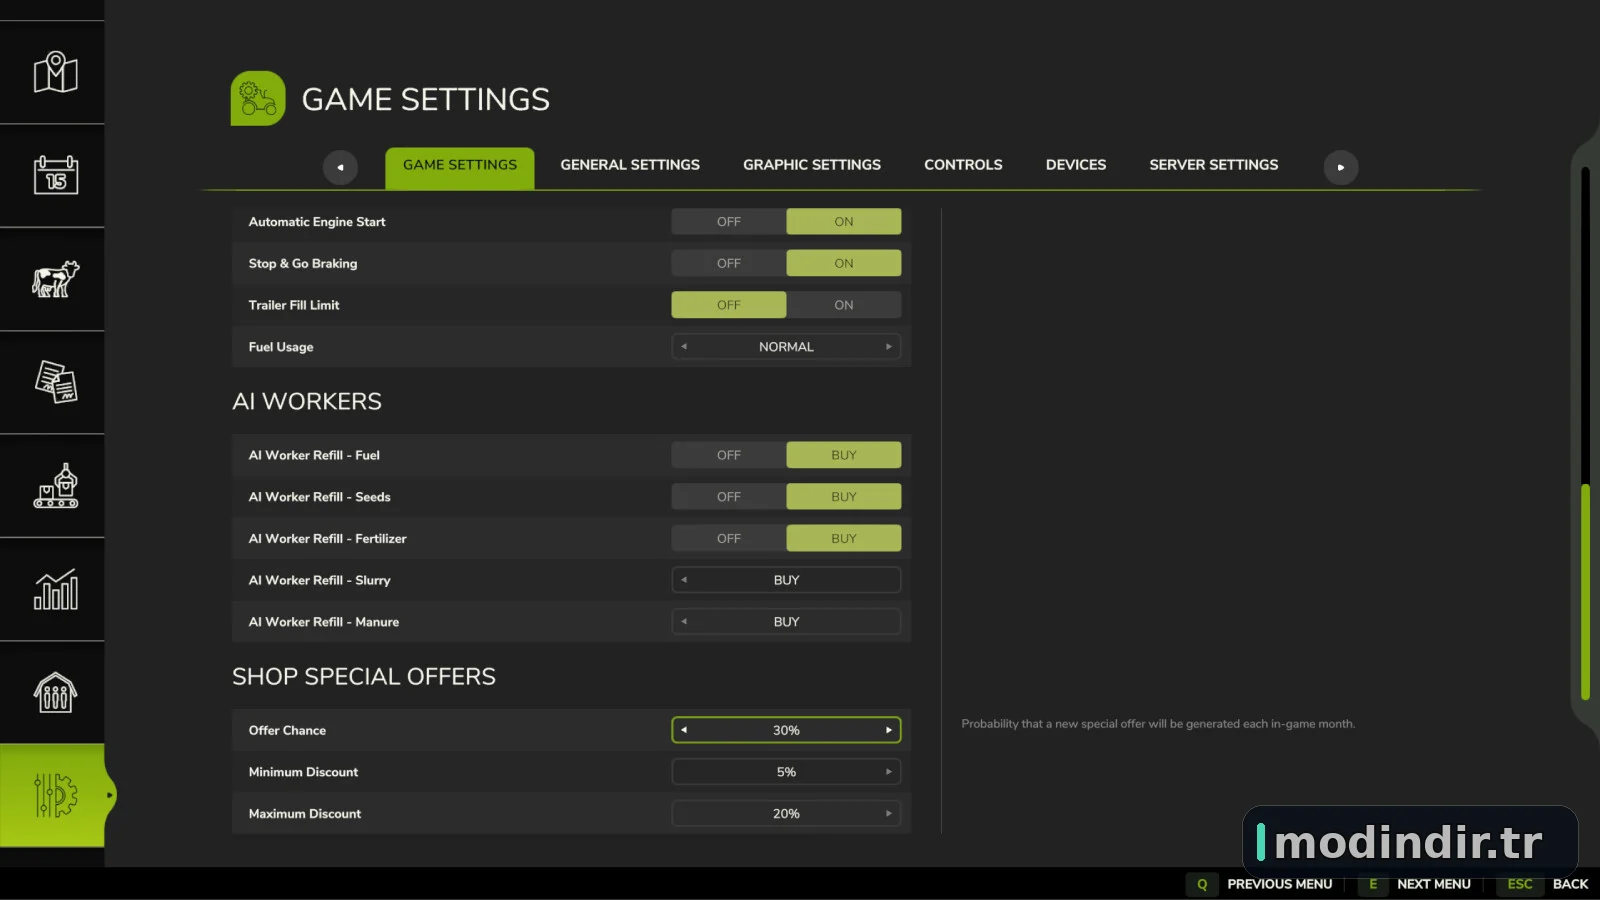Decrease Offer Chance with left arrow
This screenshot has height=900, width=1600.
[x=684, y=730]
